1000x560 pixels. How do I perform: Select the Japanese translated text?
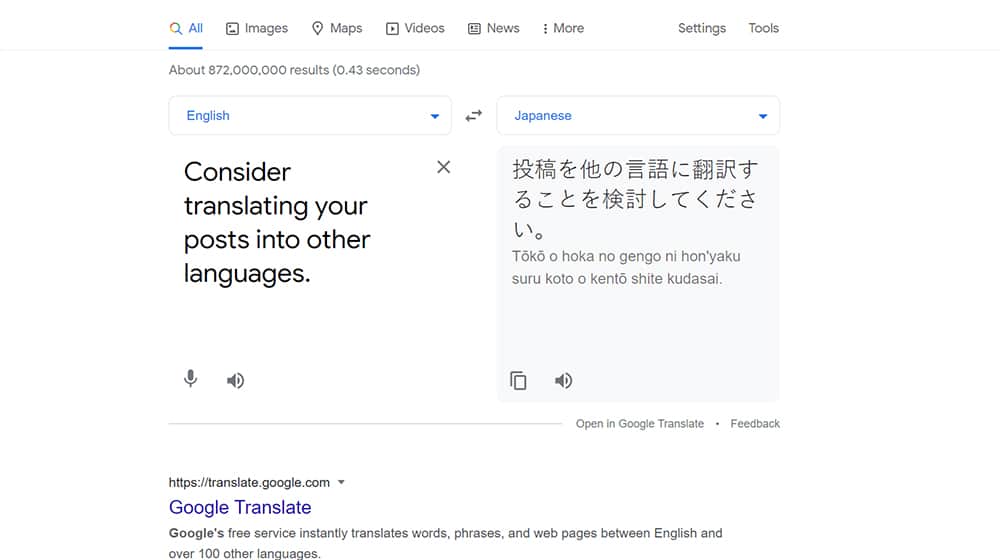click(x=636, y=199)
